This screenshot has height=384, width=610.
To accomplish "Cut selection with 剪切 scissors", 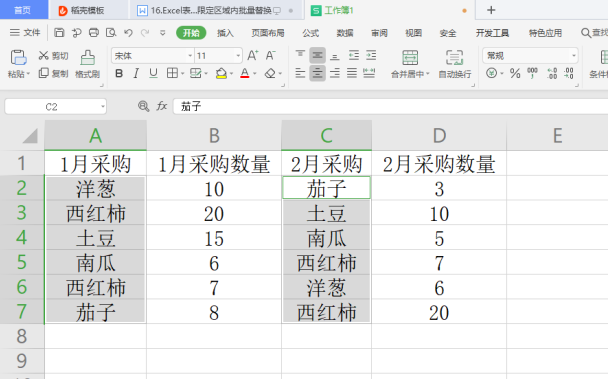I will click(53, 56).
